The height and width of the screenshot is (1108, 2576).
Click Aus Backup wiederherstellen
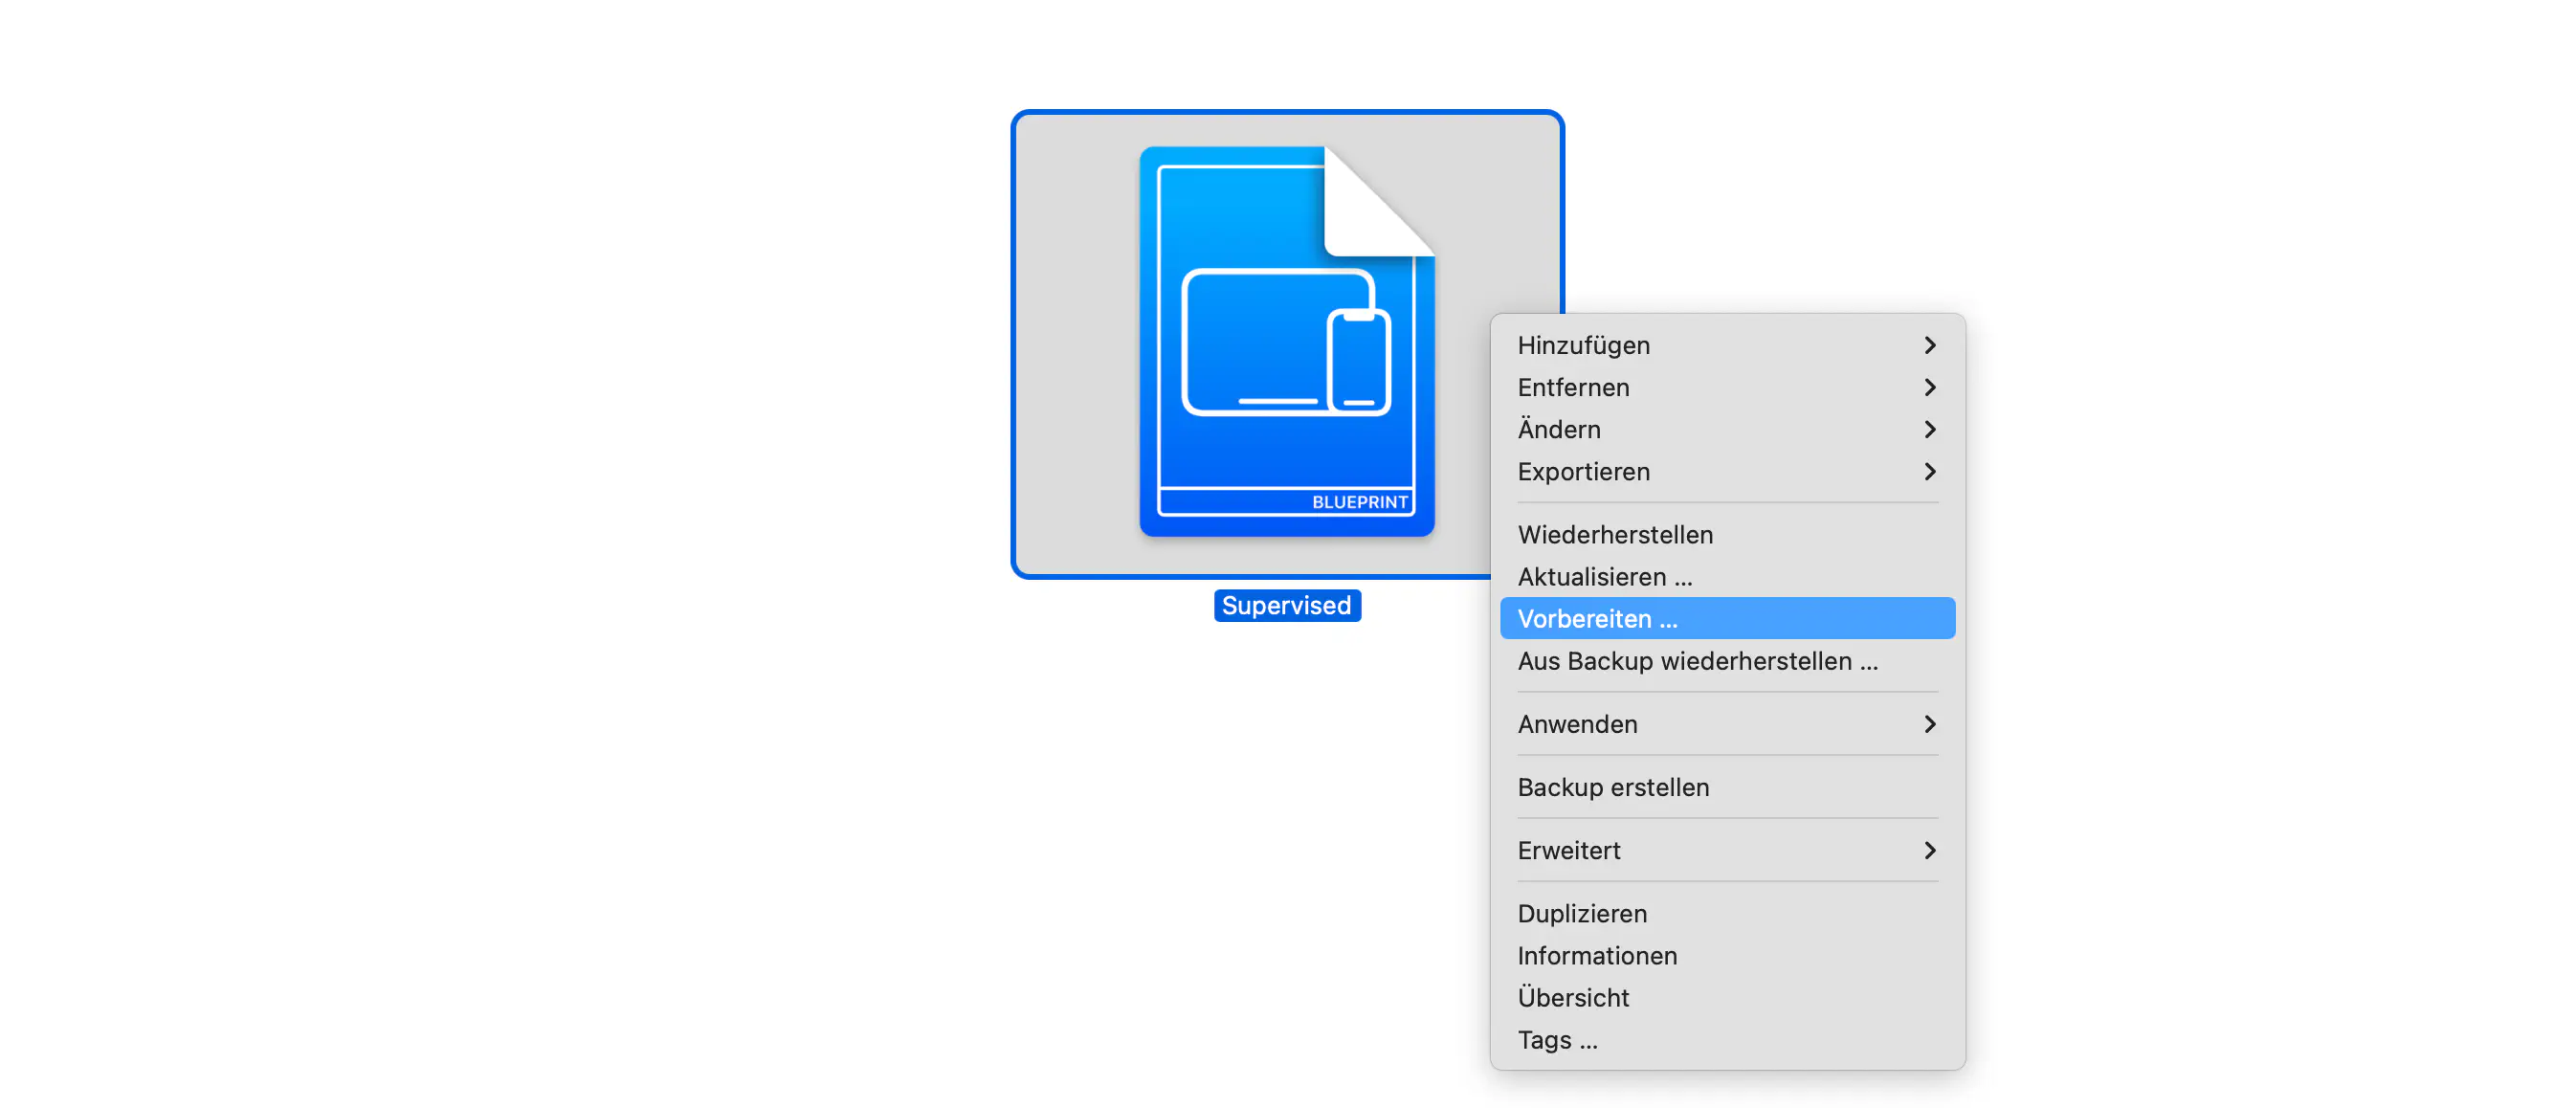pos(1698,661)
